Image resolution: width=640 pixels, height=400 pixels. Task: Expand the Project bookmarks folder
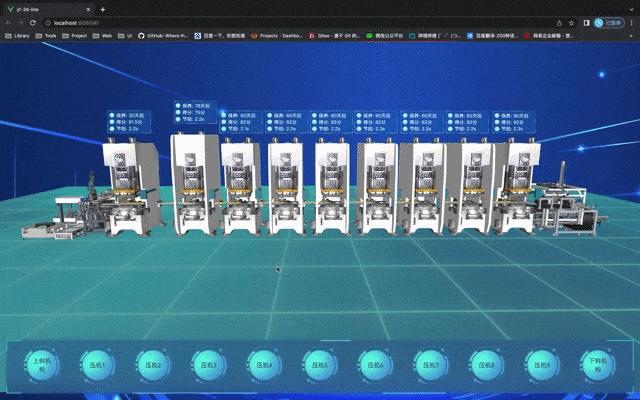[x=74, y=35]
